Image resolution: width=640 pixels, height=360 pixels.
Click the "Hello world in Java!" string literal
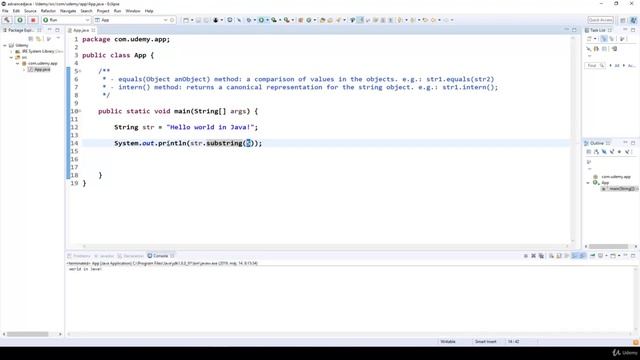210,127
